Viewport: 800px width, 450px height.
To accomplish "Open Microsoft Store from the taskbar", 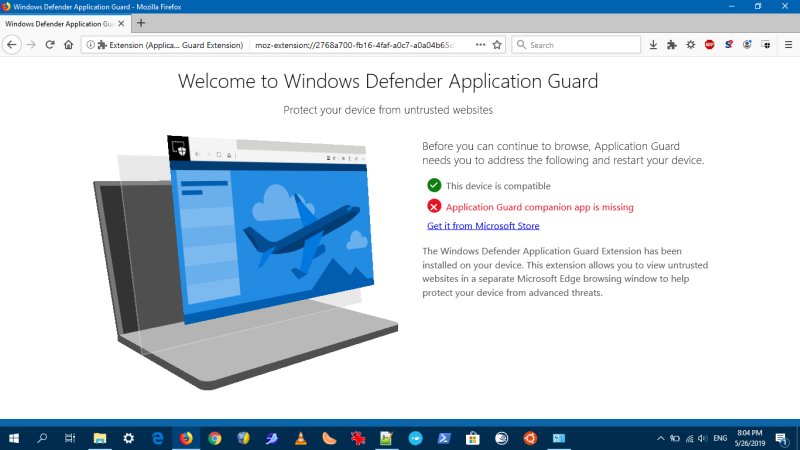I will (472, 438).
